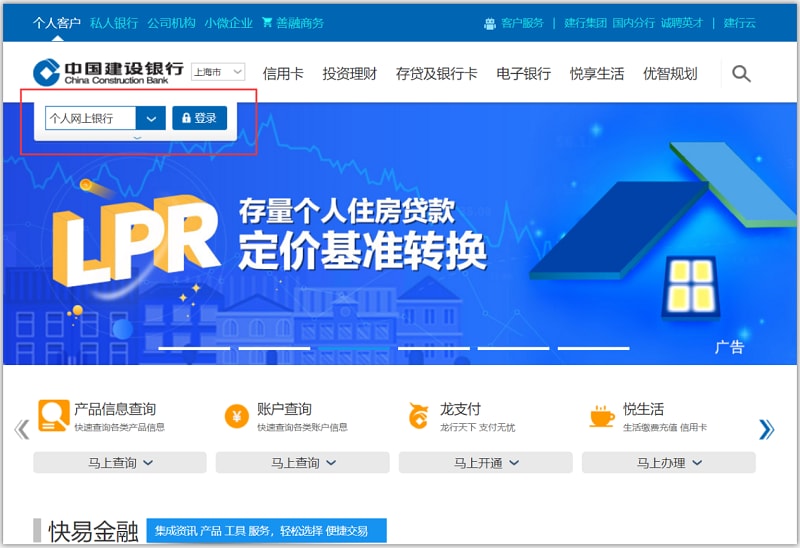Click the search magnifier icon
The width and height of the screenshot is (800, 548).
pos(741,73)
